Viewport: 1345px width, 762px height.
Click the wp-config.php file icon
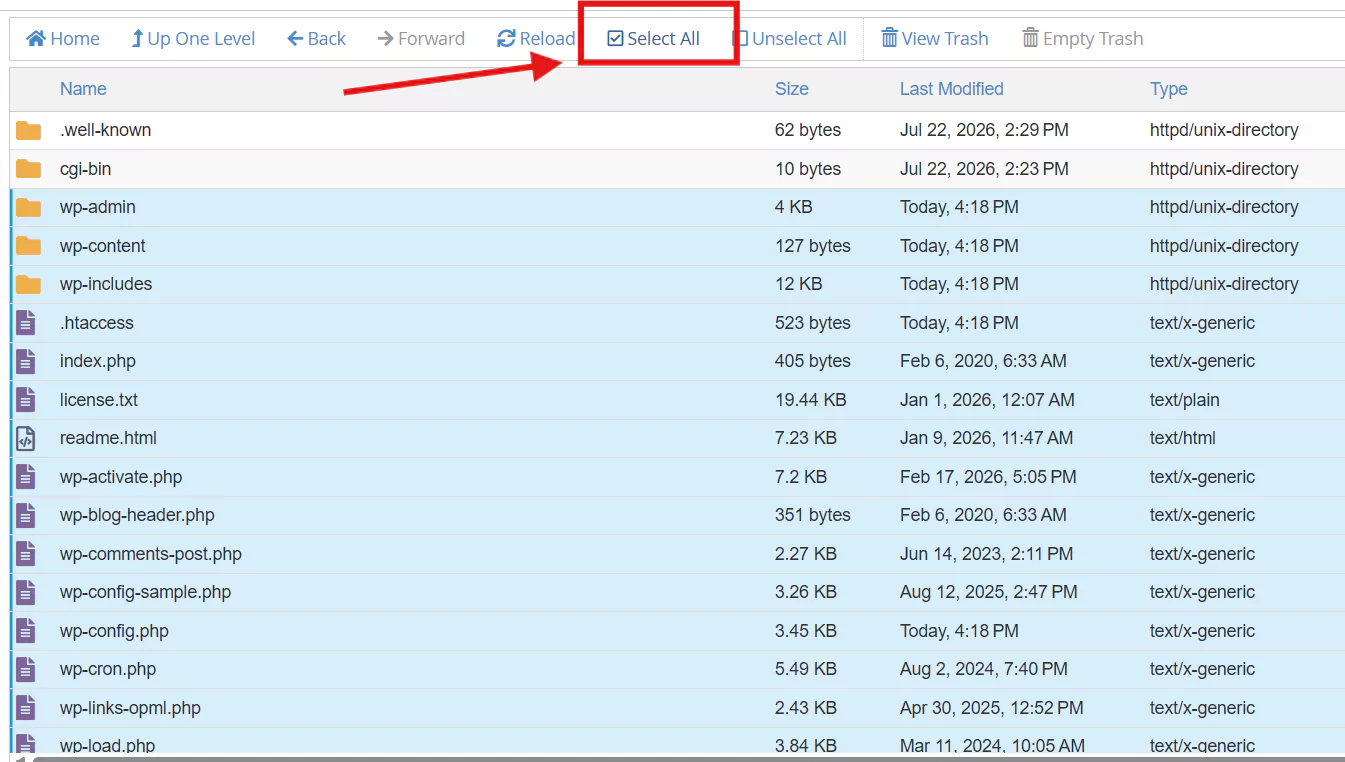(26, 631)
